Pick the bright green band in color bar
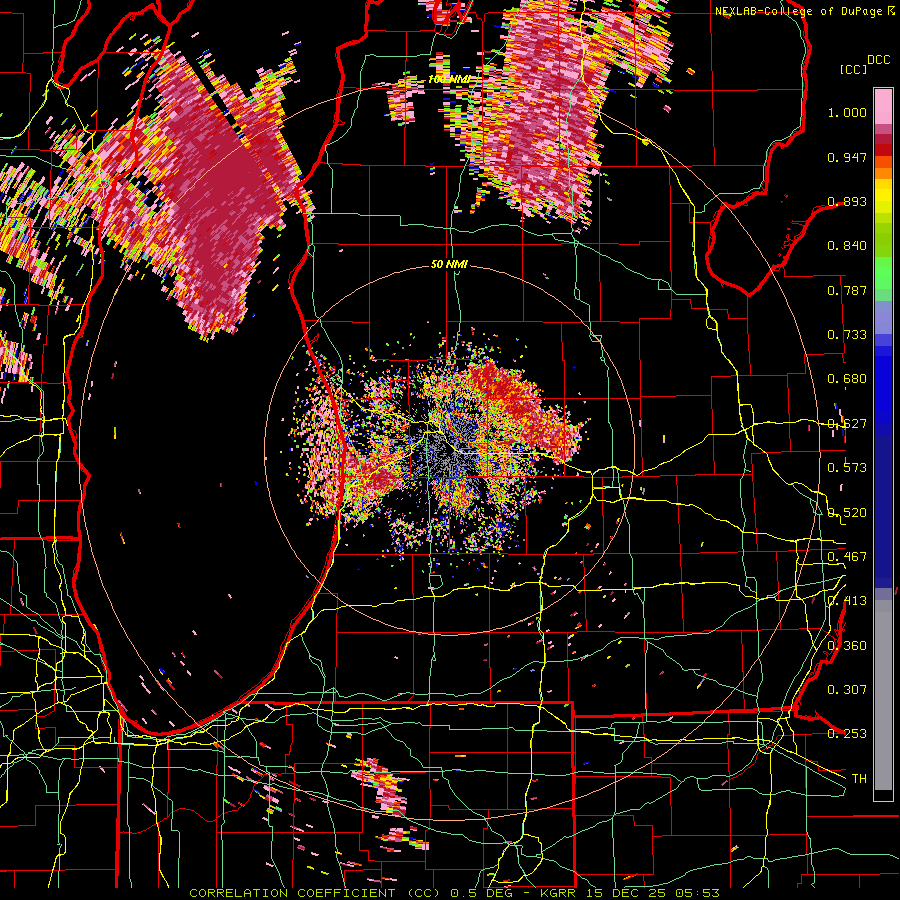The image size is (900, 900). coord(883,273)
